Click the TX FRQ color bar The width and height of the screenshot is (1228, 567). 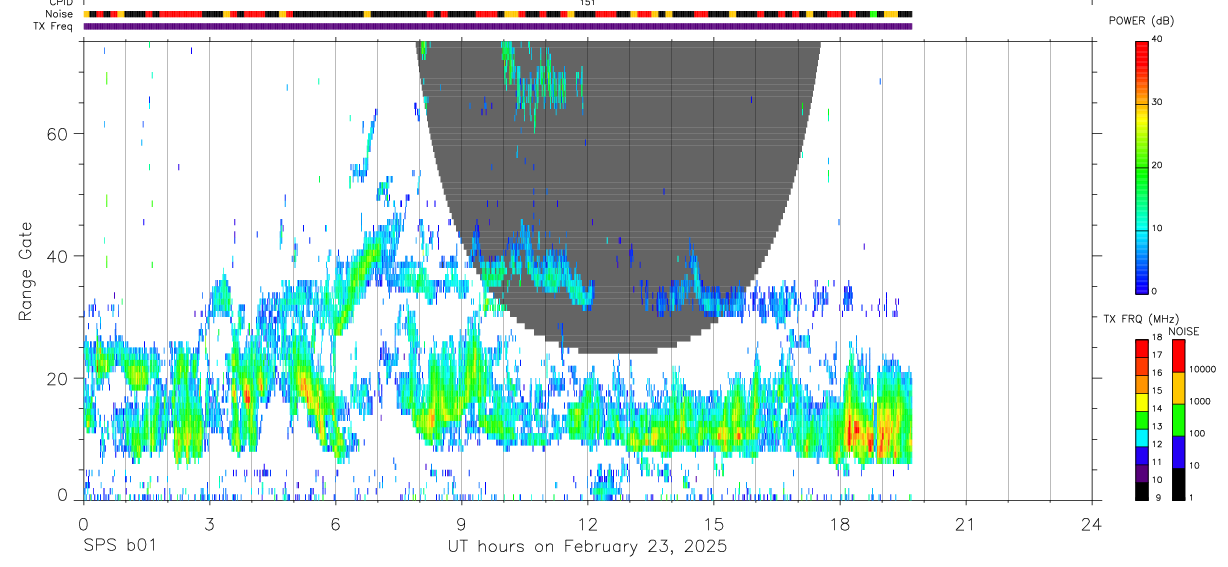coord(1141,420)
